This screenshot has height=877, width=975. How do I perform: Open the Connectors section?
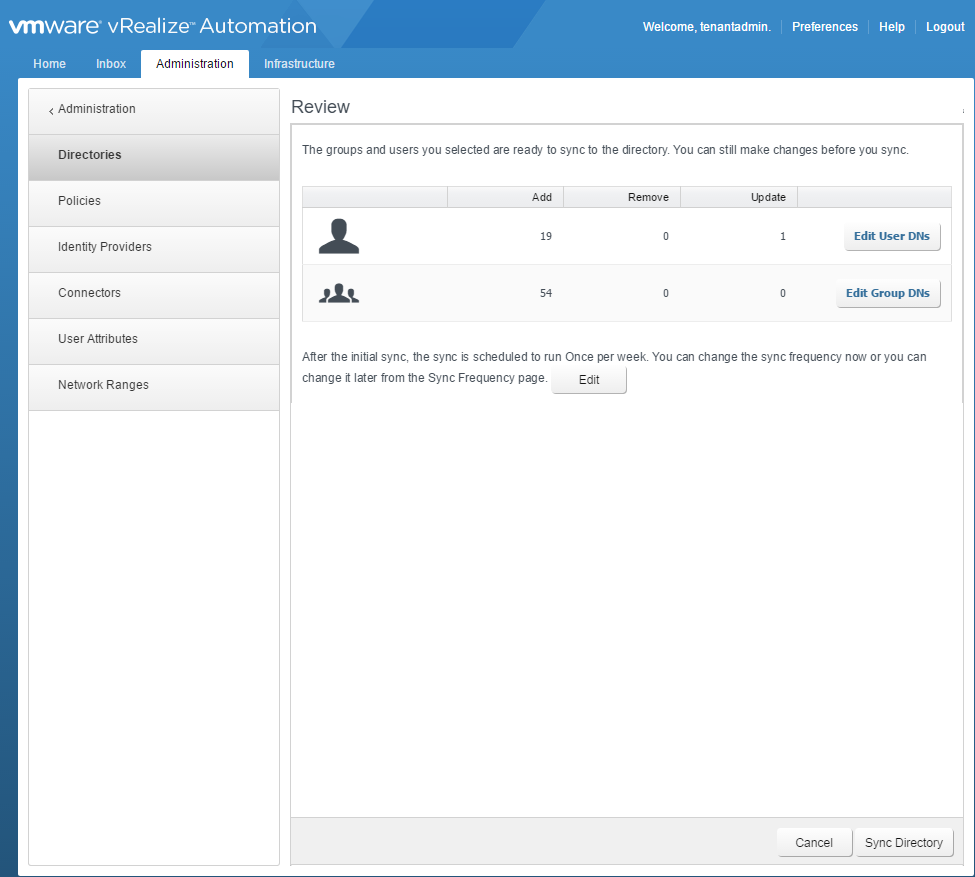tap(89, 293)
